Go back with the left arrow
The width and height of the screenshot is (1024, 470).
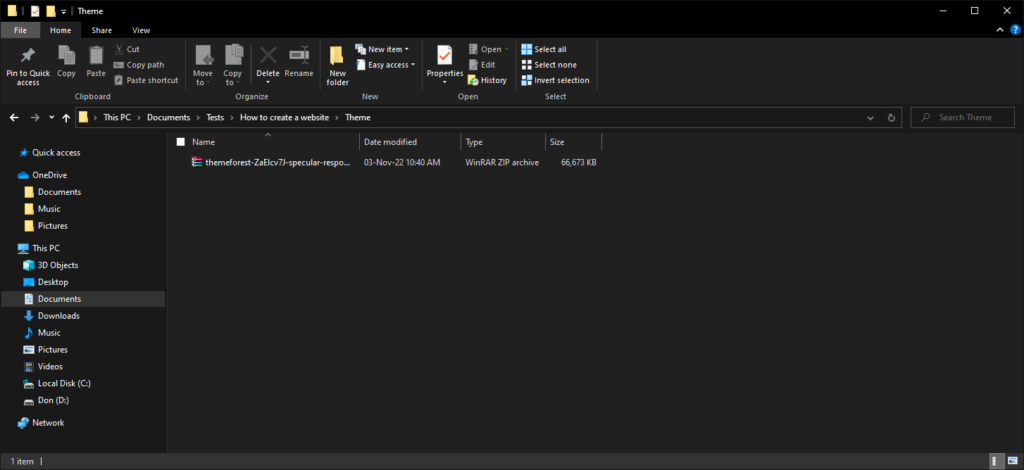point(14,118)
